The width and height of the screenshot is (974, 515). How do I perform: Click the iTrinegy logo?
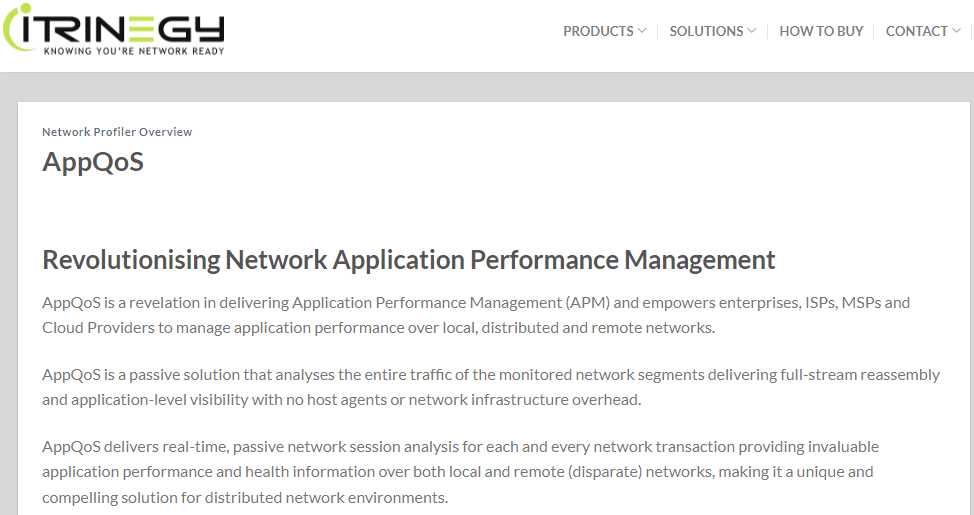tap(114, 29)
